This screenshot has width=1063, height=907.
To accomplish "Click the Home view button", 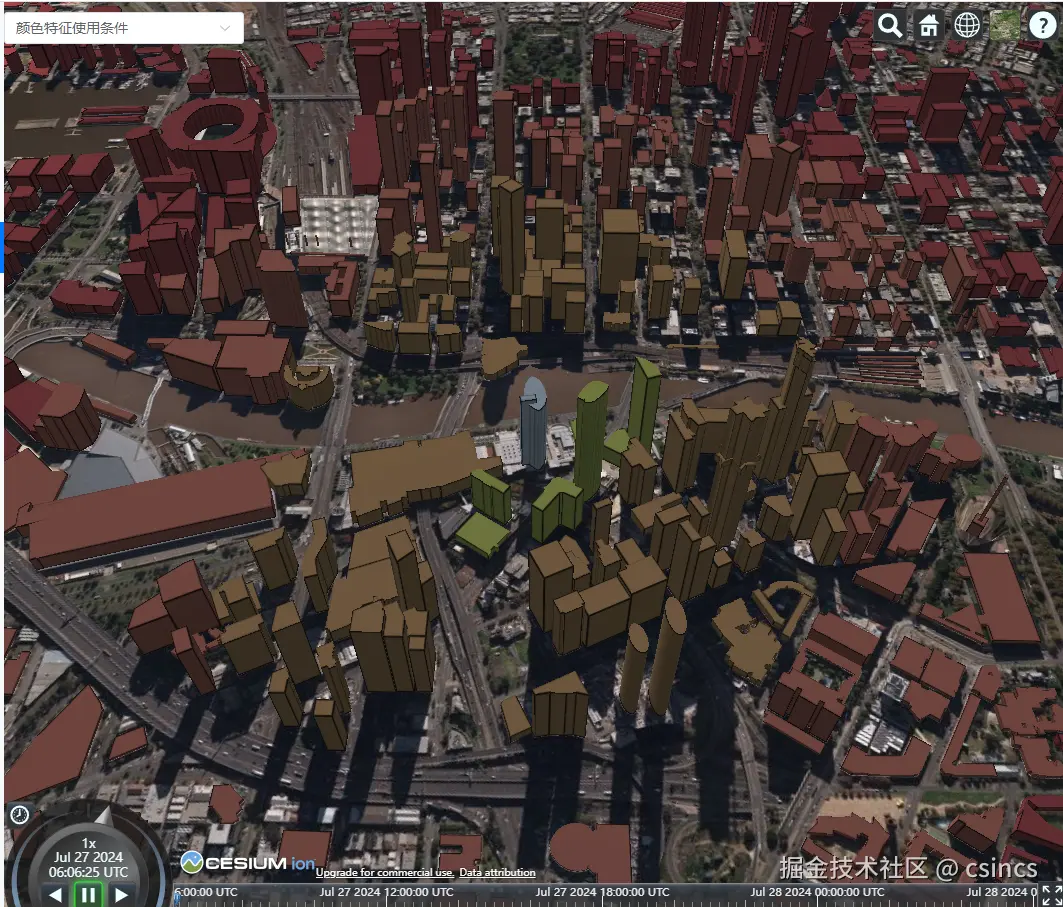I will pos(928,26).
